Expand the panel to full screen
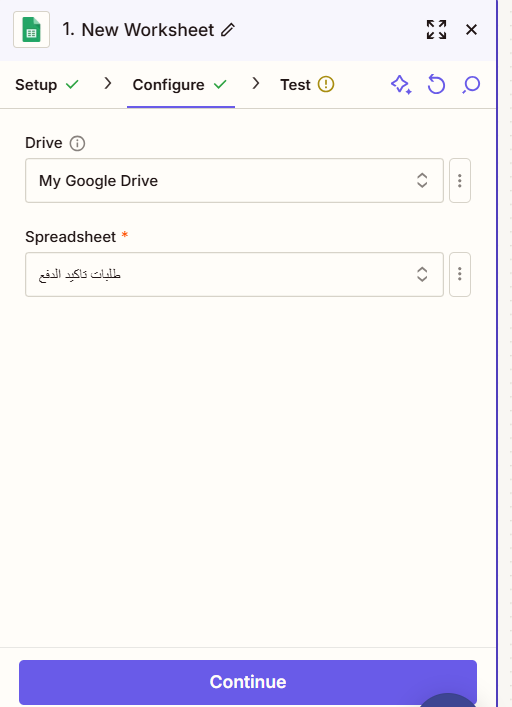Viewport: 512px width, 707px height. coord(436,30)
